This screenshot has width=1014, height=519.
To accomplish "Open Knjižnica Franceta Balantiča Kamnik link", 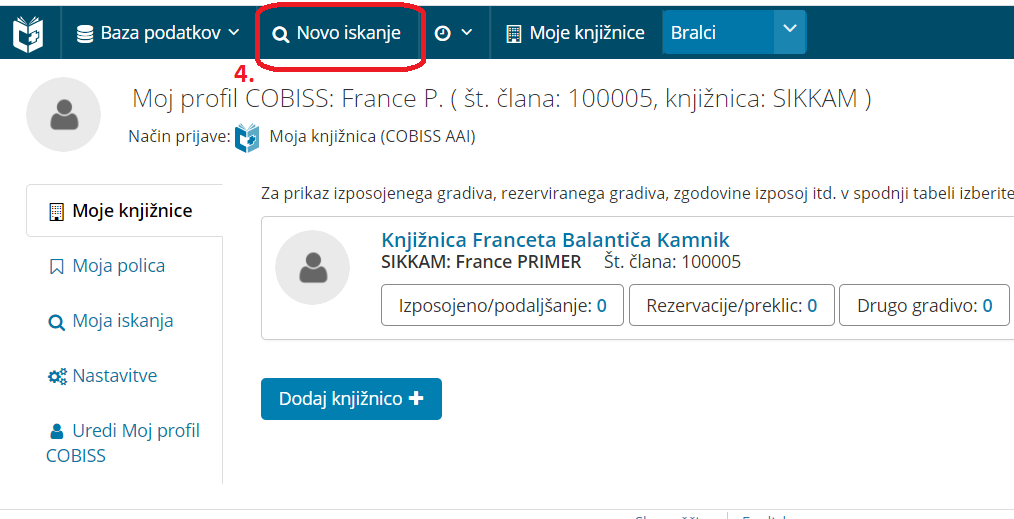I will coord(555,240).
